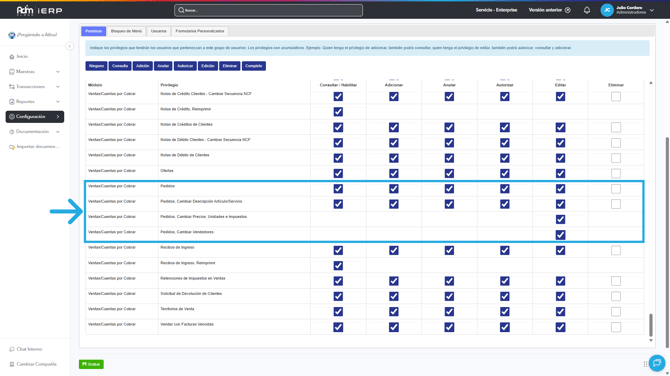Click the Inicio home icon
The height and width of the screenshot is (376, 670).
[x=12, y=56]
